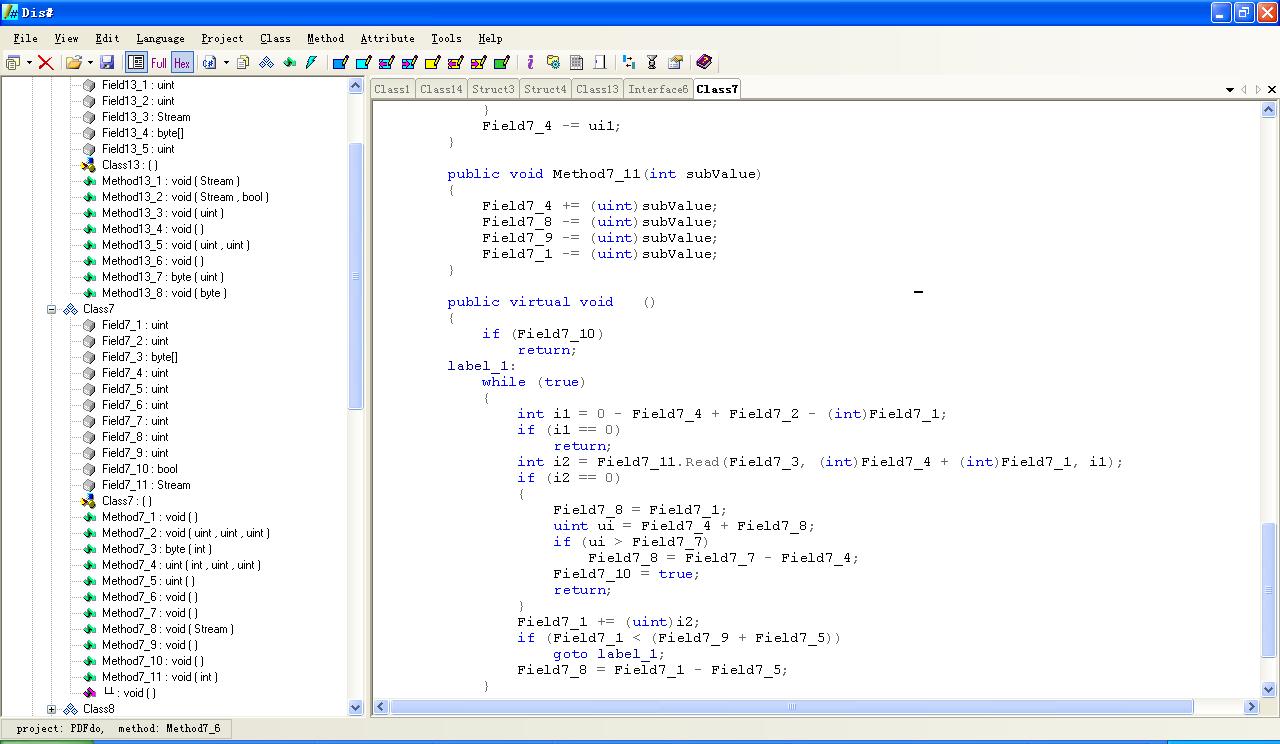Open the open-folder dropdown arrow
Screen dimensions: 1280x744
pyautogui.click(x=89, y=63)
